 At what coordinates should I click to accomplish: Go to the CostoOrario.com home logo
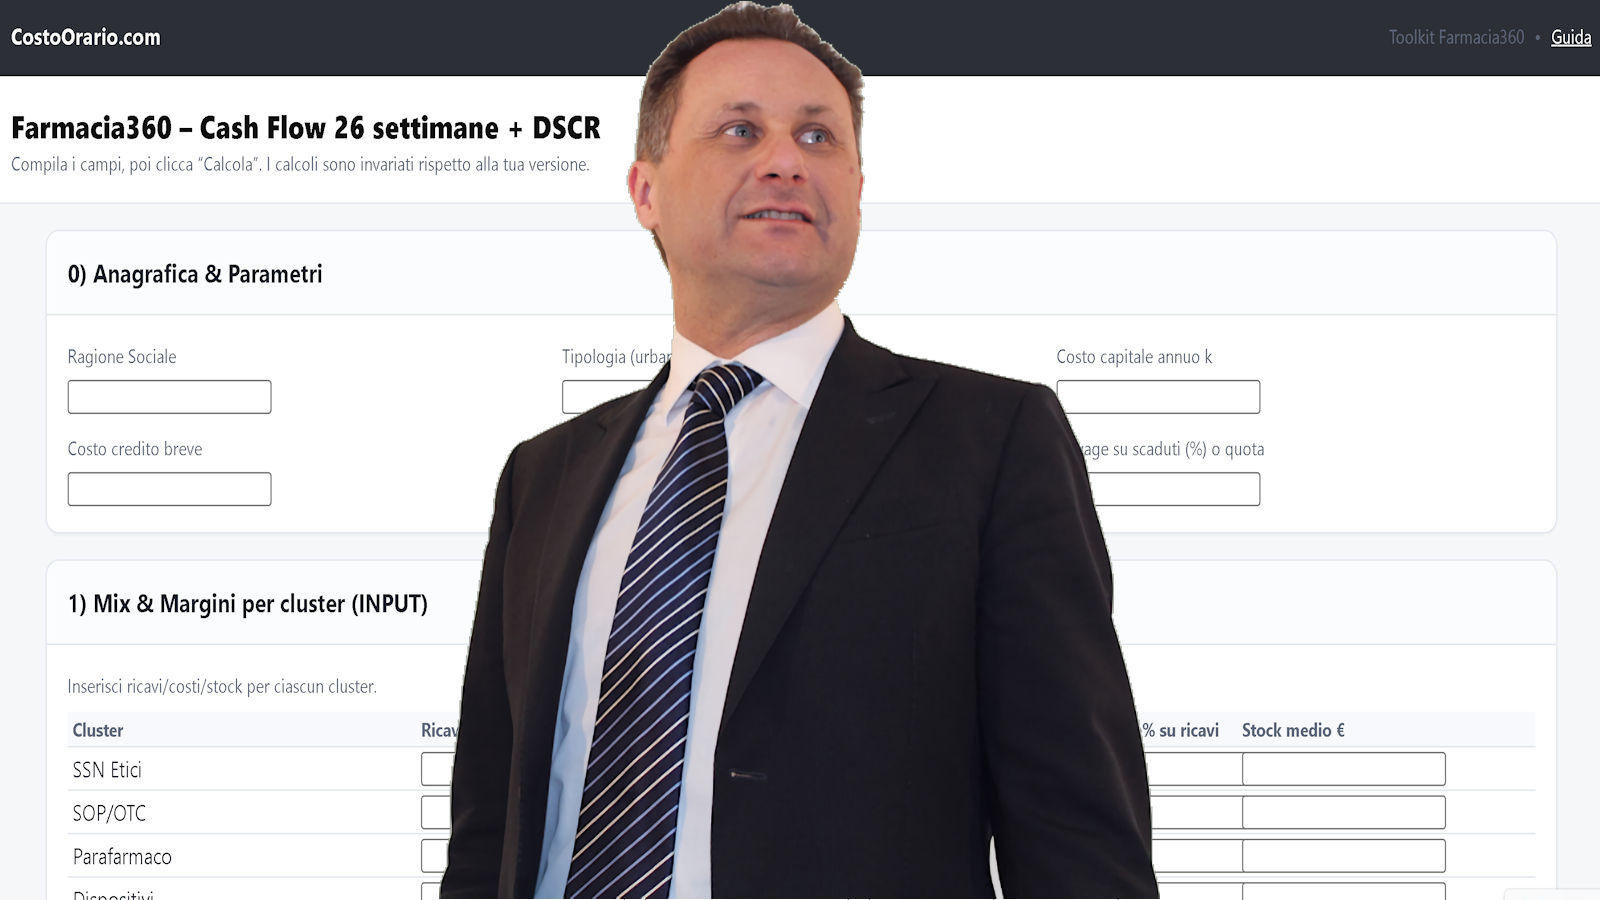(86, 37)
